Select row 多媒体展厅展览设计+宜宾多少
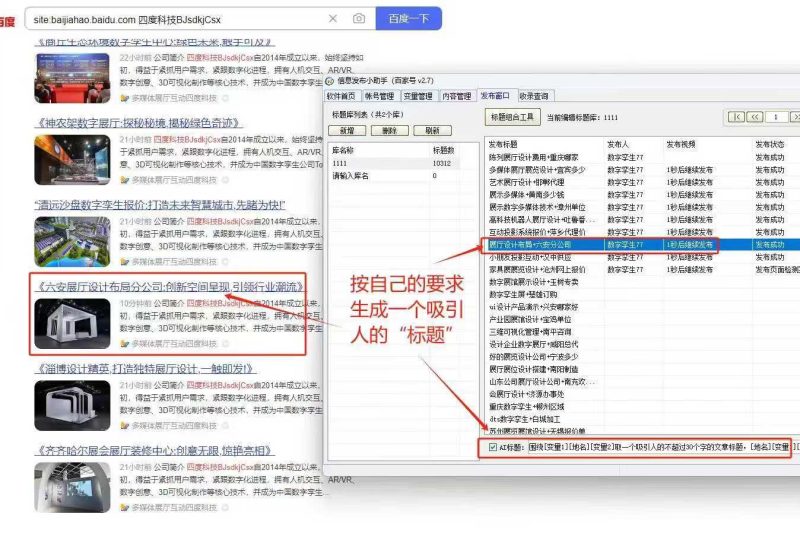 pos(643,170)
